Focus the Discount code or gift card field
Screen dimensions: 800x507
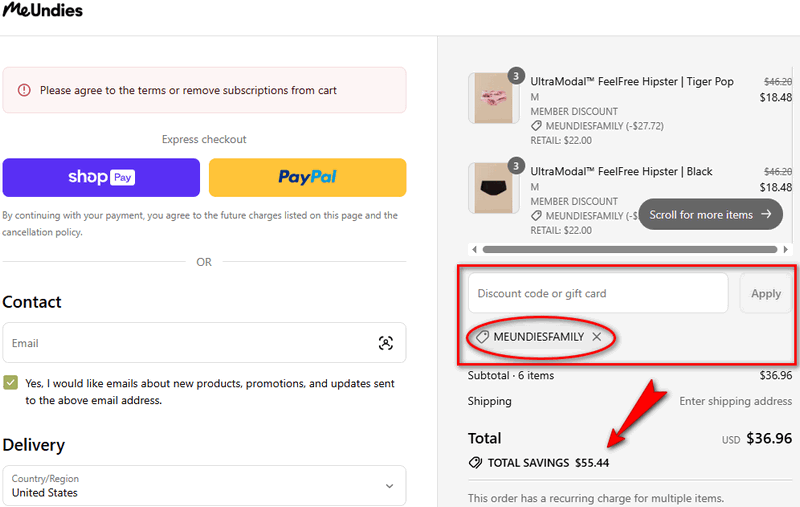coord(598,294)
